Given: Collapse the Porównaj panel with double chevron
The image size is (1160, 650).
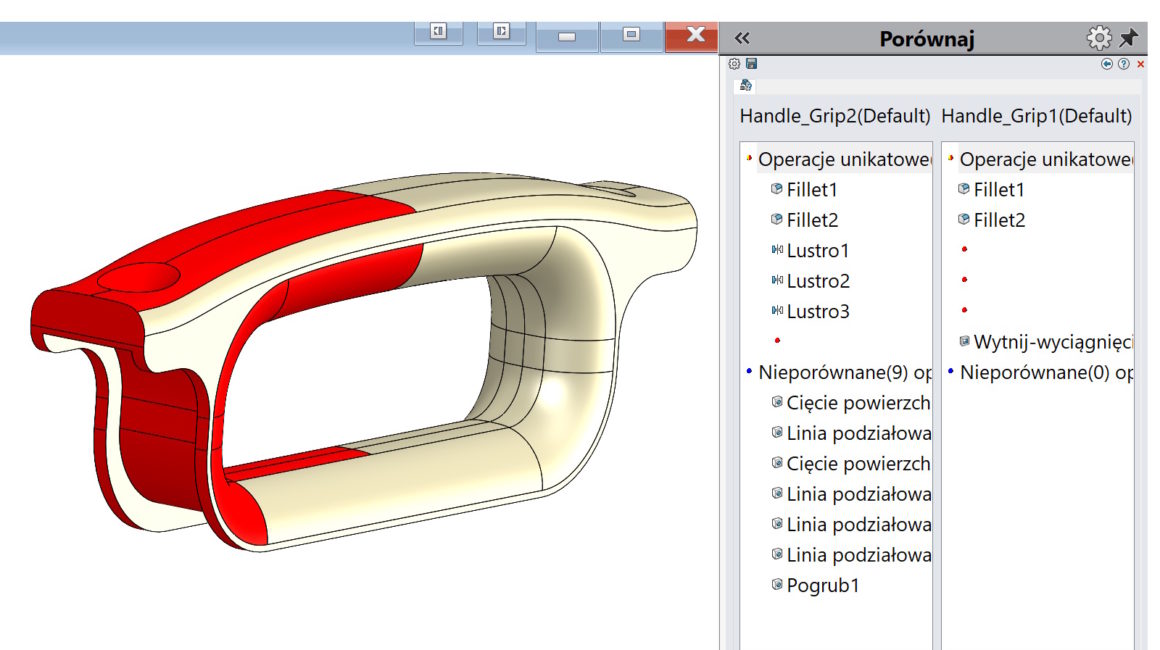Looking at the screenshot, I should (742, 38).
